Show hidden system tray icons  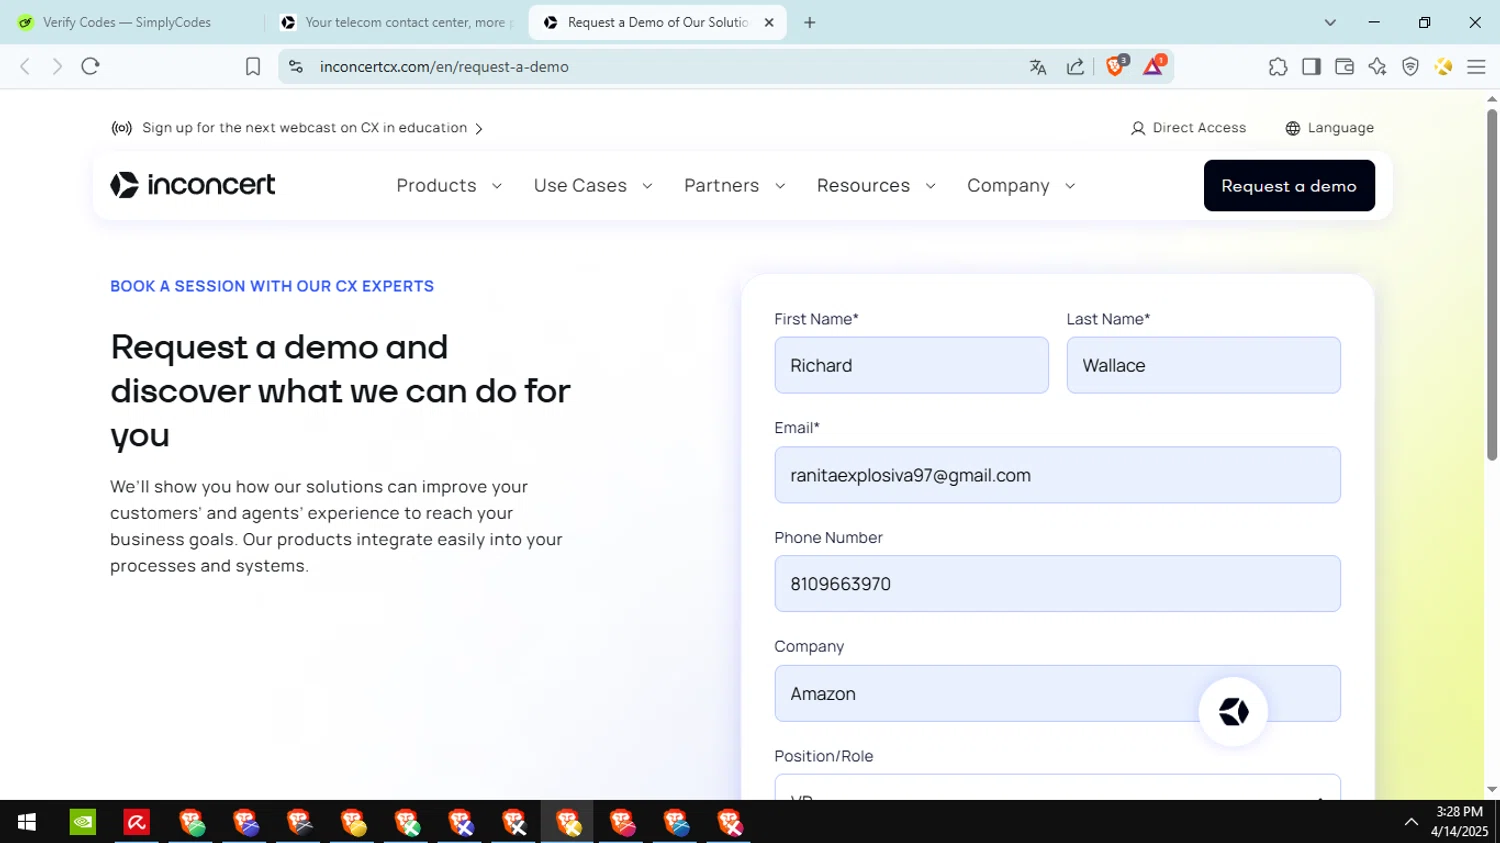1411,822
